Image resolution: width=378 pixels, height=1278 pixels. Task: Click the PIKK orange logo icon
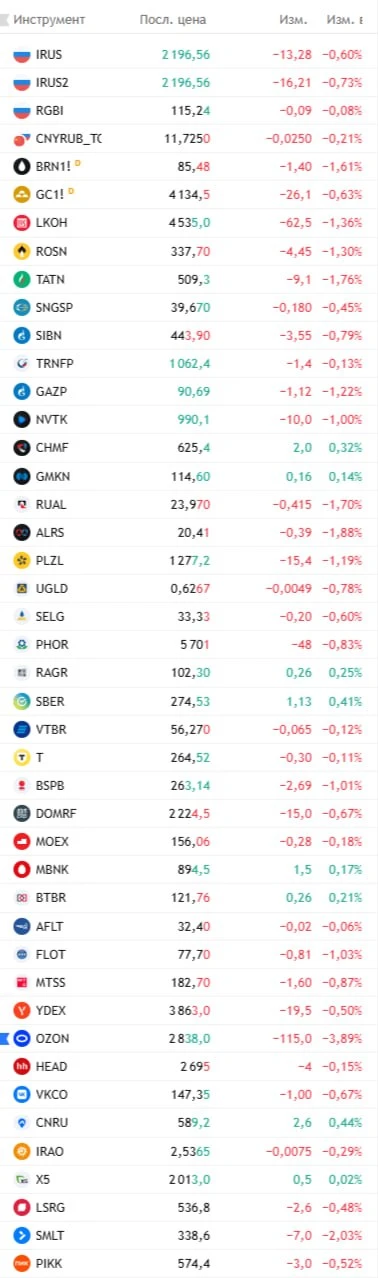pyautogui.click(x=22, y=1263)
